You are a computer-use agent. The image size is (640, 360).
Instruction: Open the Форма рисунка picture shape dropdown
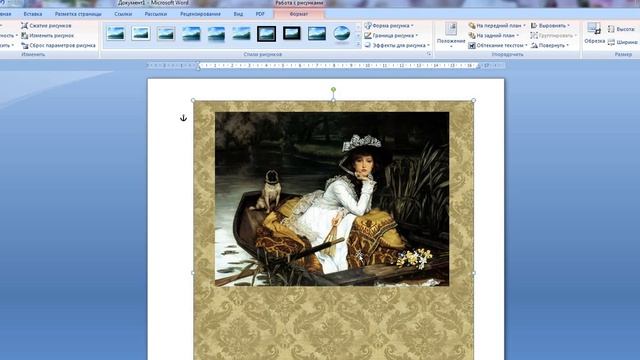[x=389, y=26]
